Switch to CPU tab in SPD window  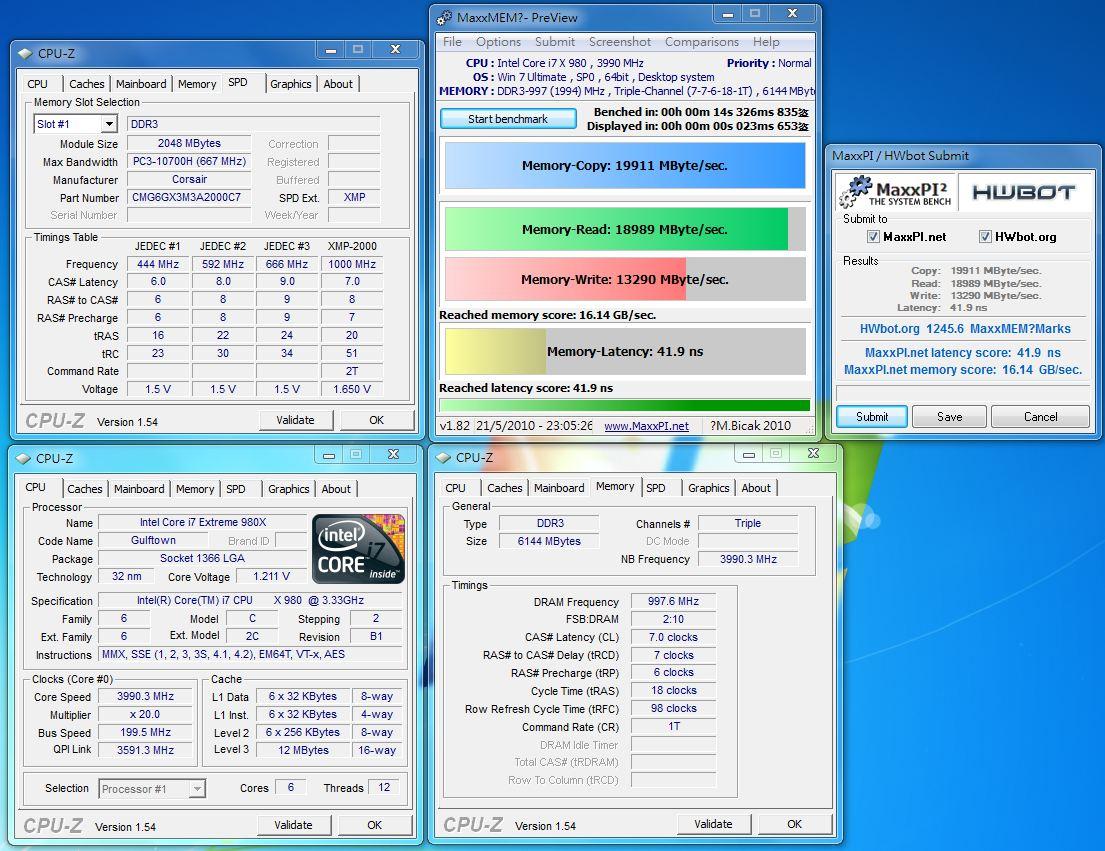37,84
